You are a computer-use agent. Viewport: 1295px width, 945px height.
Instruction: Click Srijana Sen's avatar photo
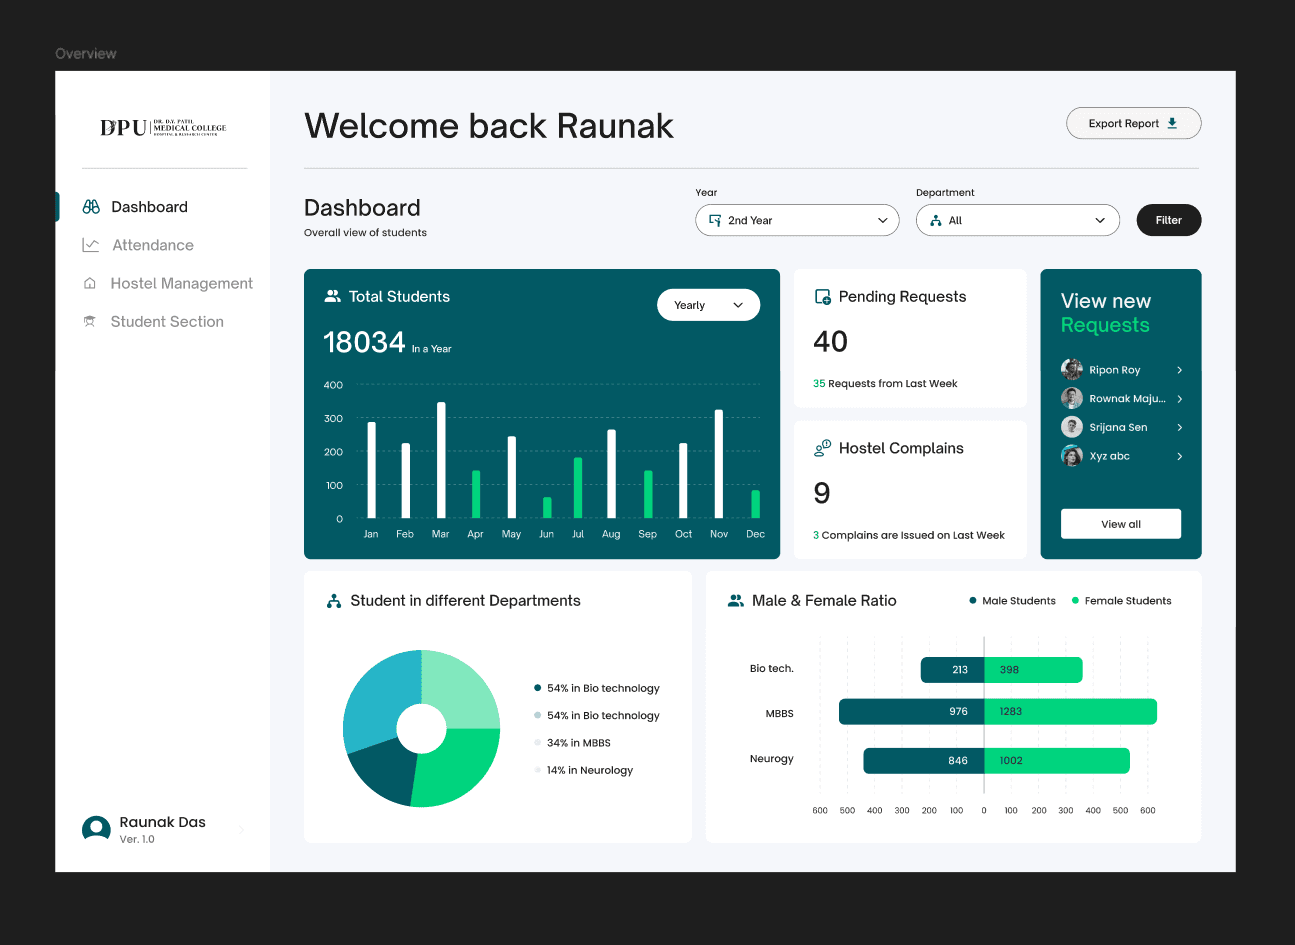pyautogui.click(x=1072, y=427)
